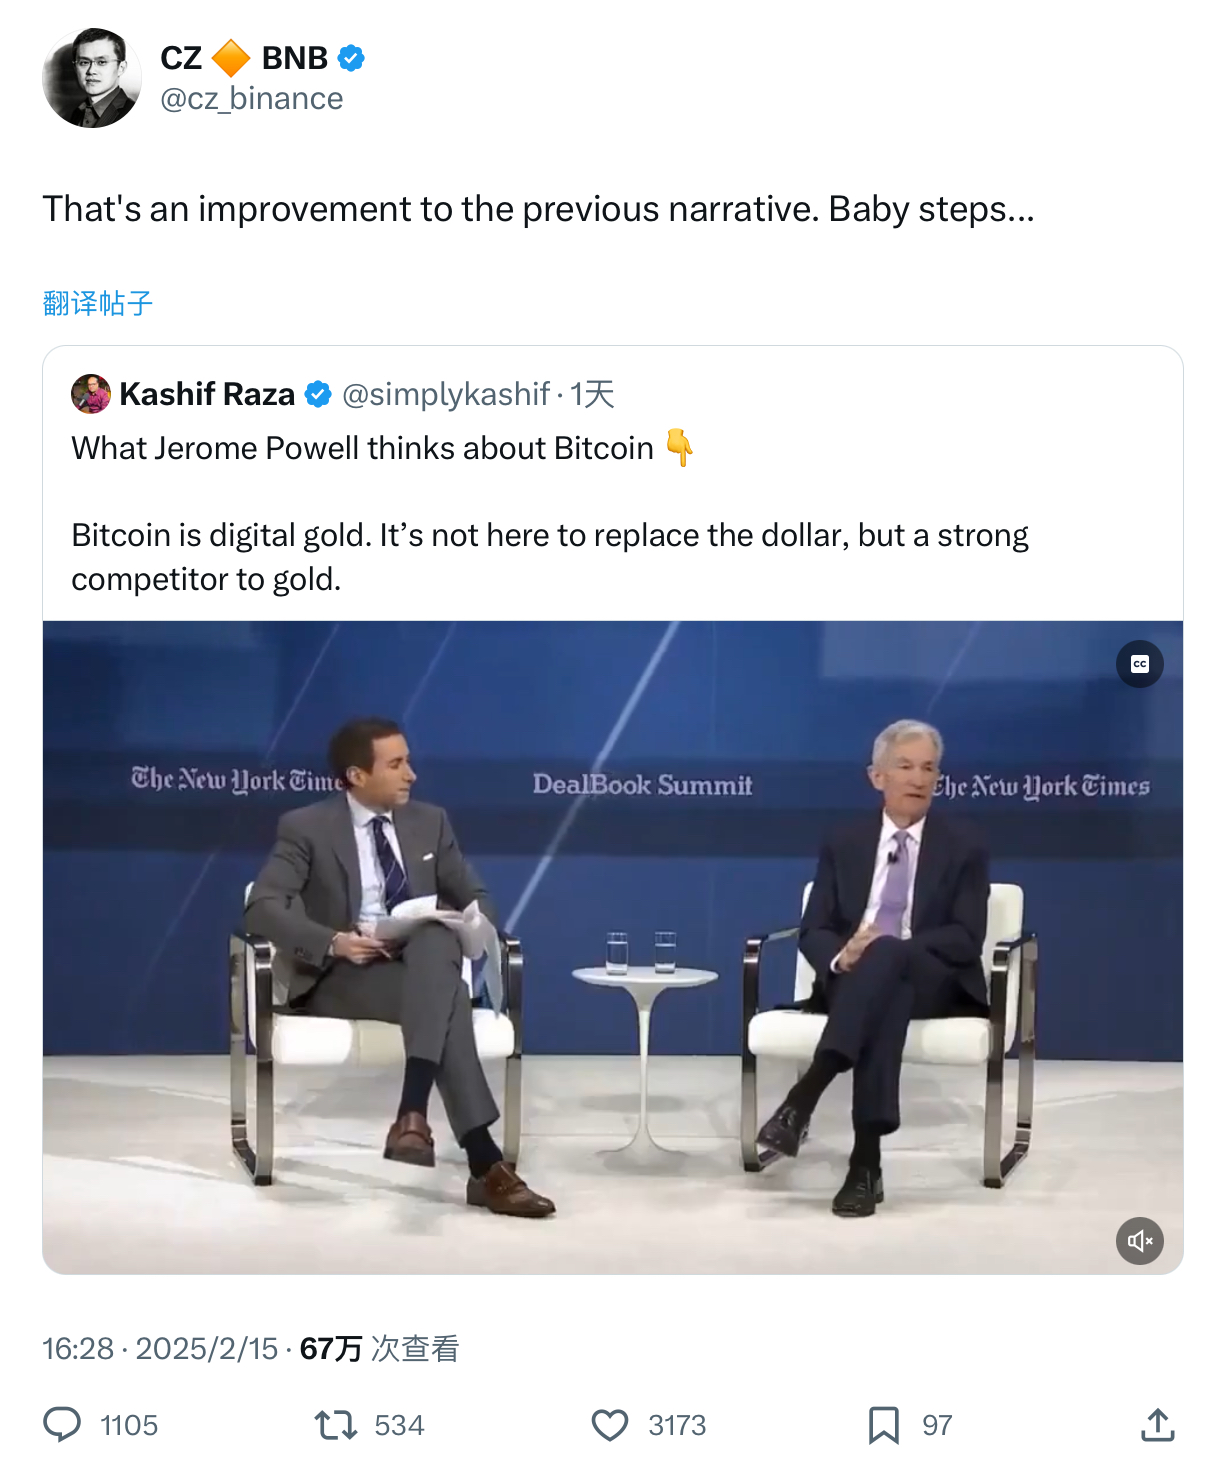
Task: Open CZ's profile avatar
Action: tap(92, 78)
